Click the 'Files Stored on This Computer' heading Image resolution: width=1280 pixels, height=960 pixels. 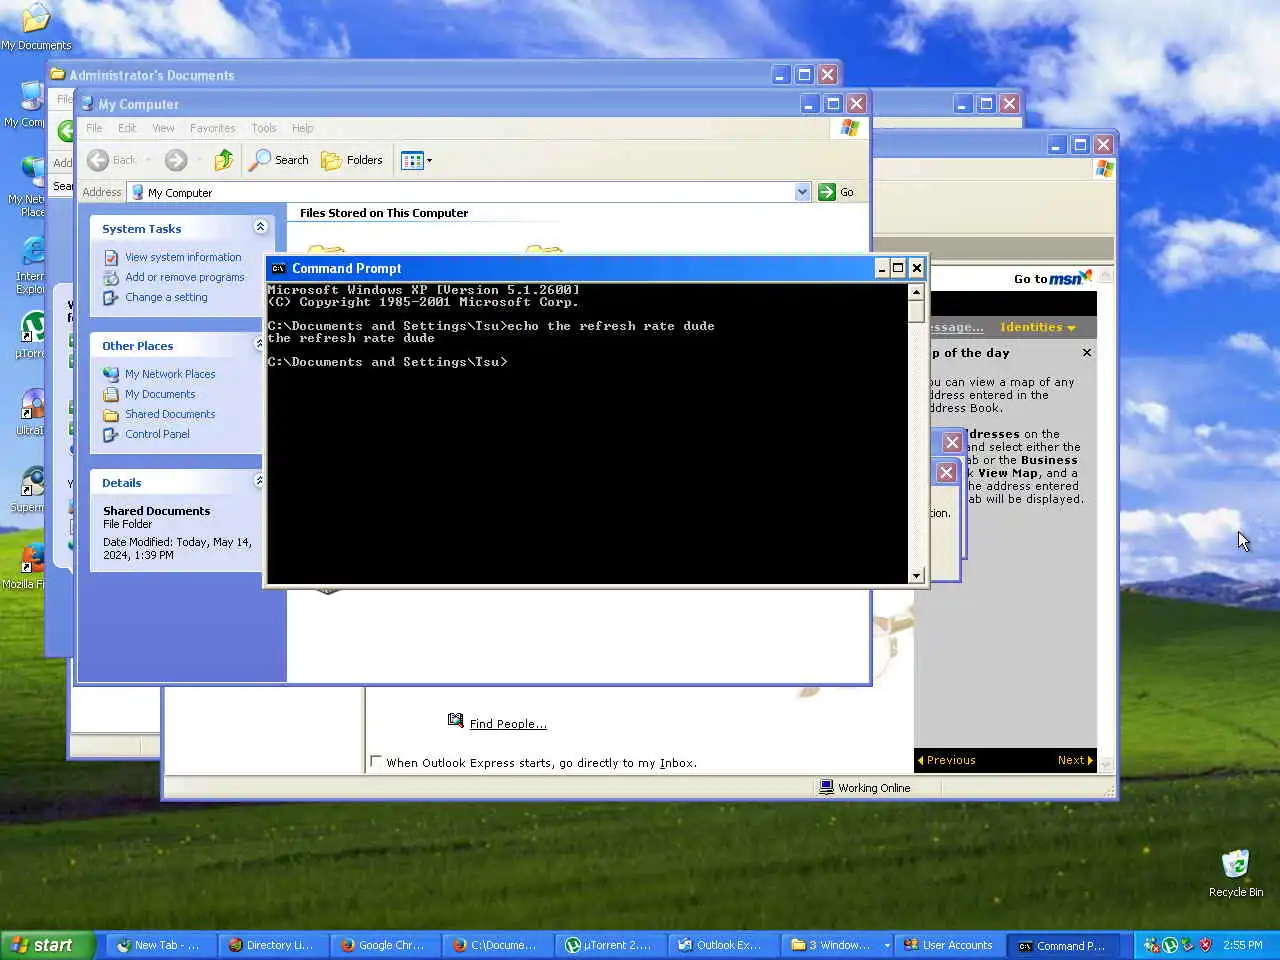pos(384,213)
